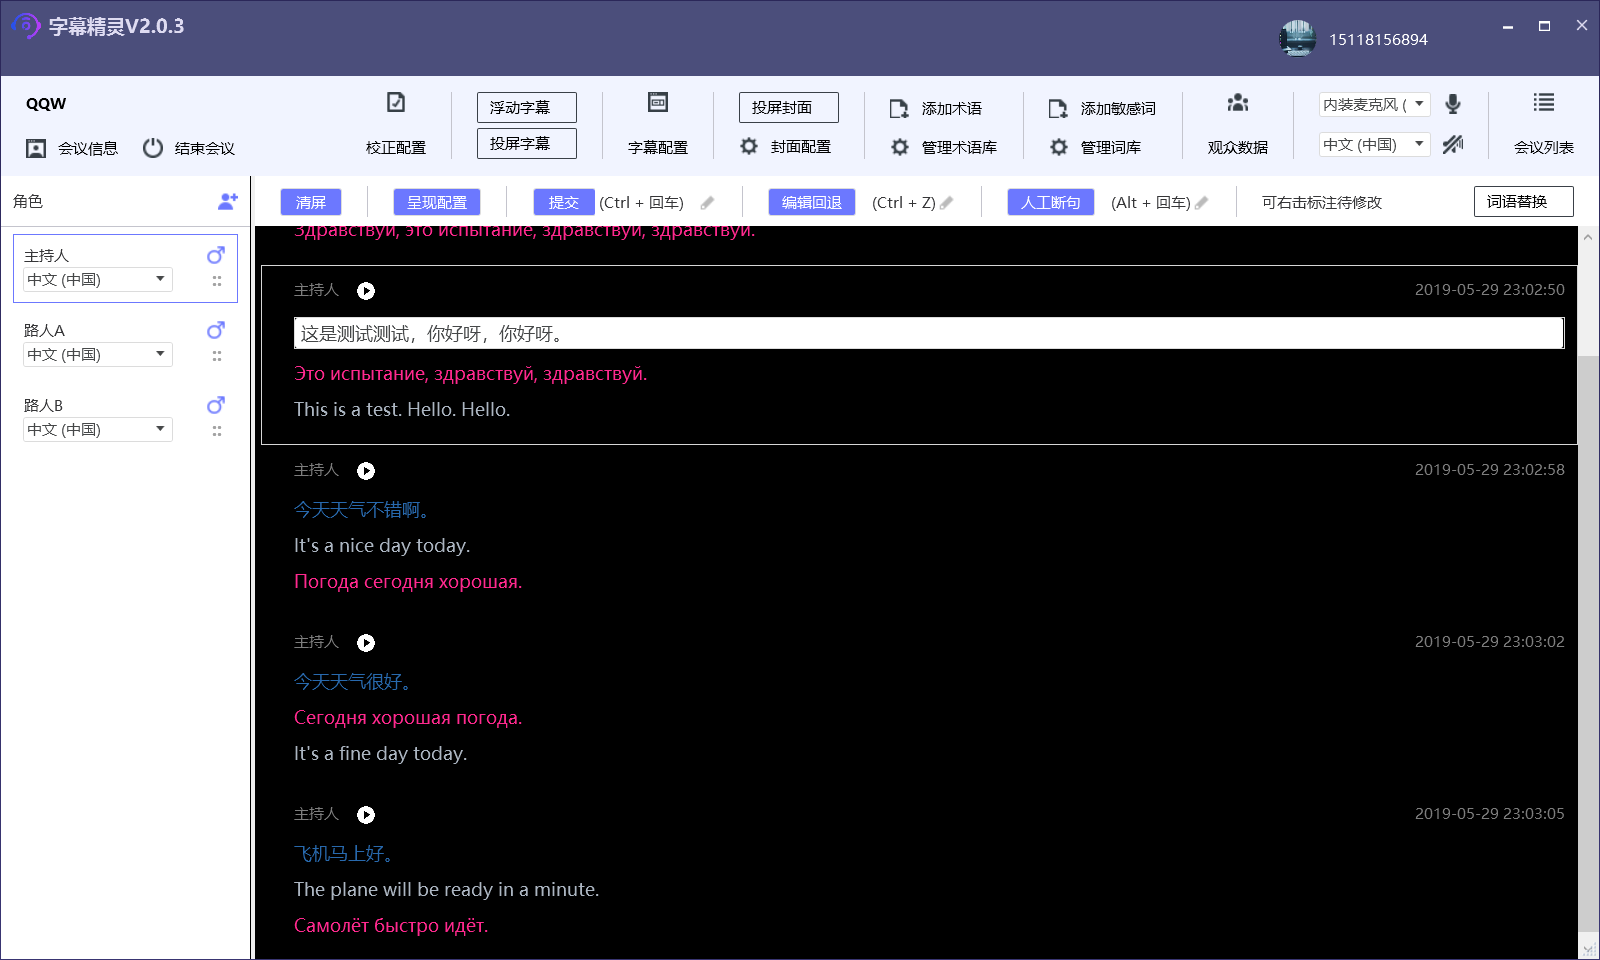Click the 添加术语 document icon

tap(899, 108)
